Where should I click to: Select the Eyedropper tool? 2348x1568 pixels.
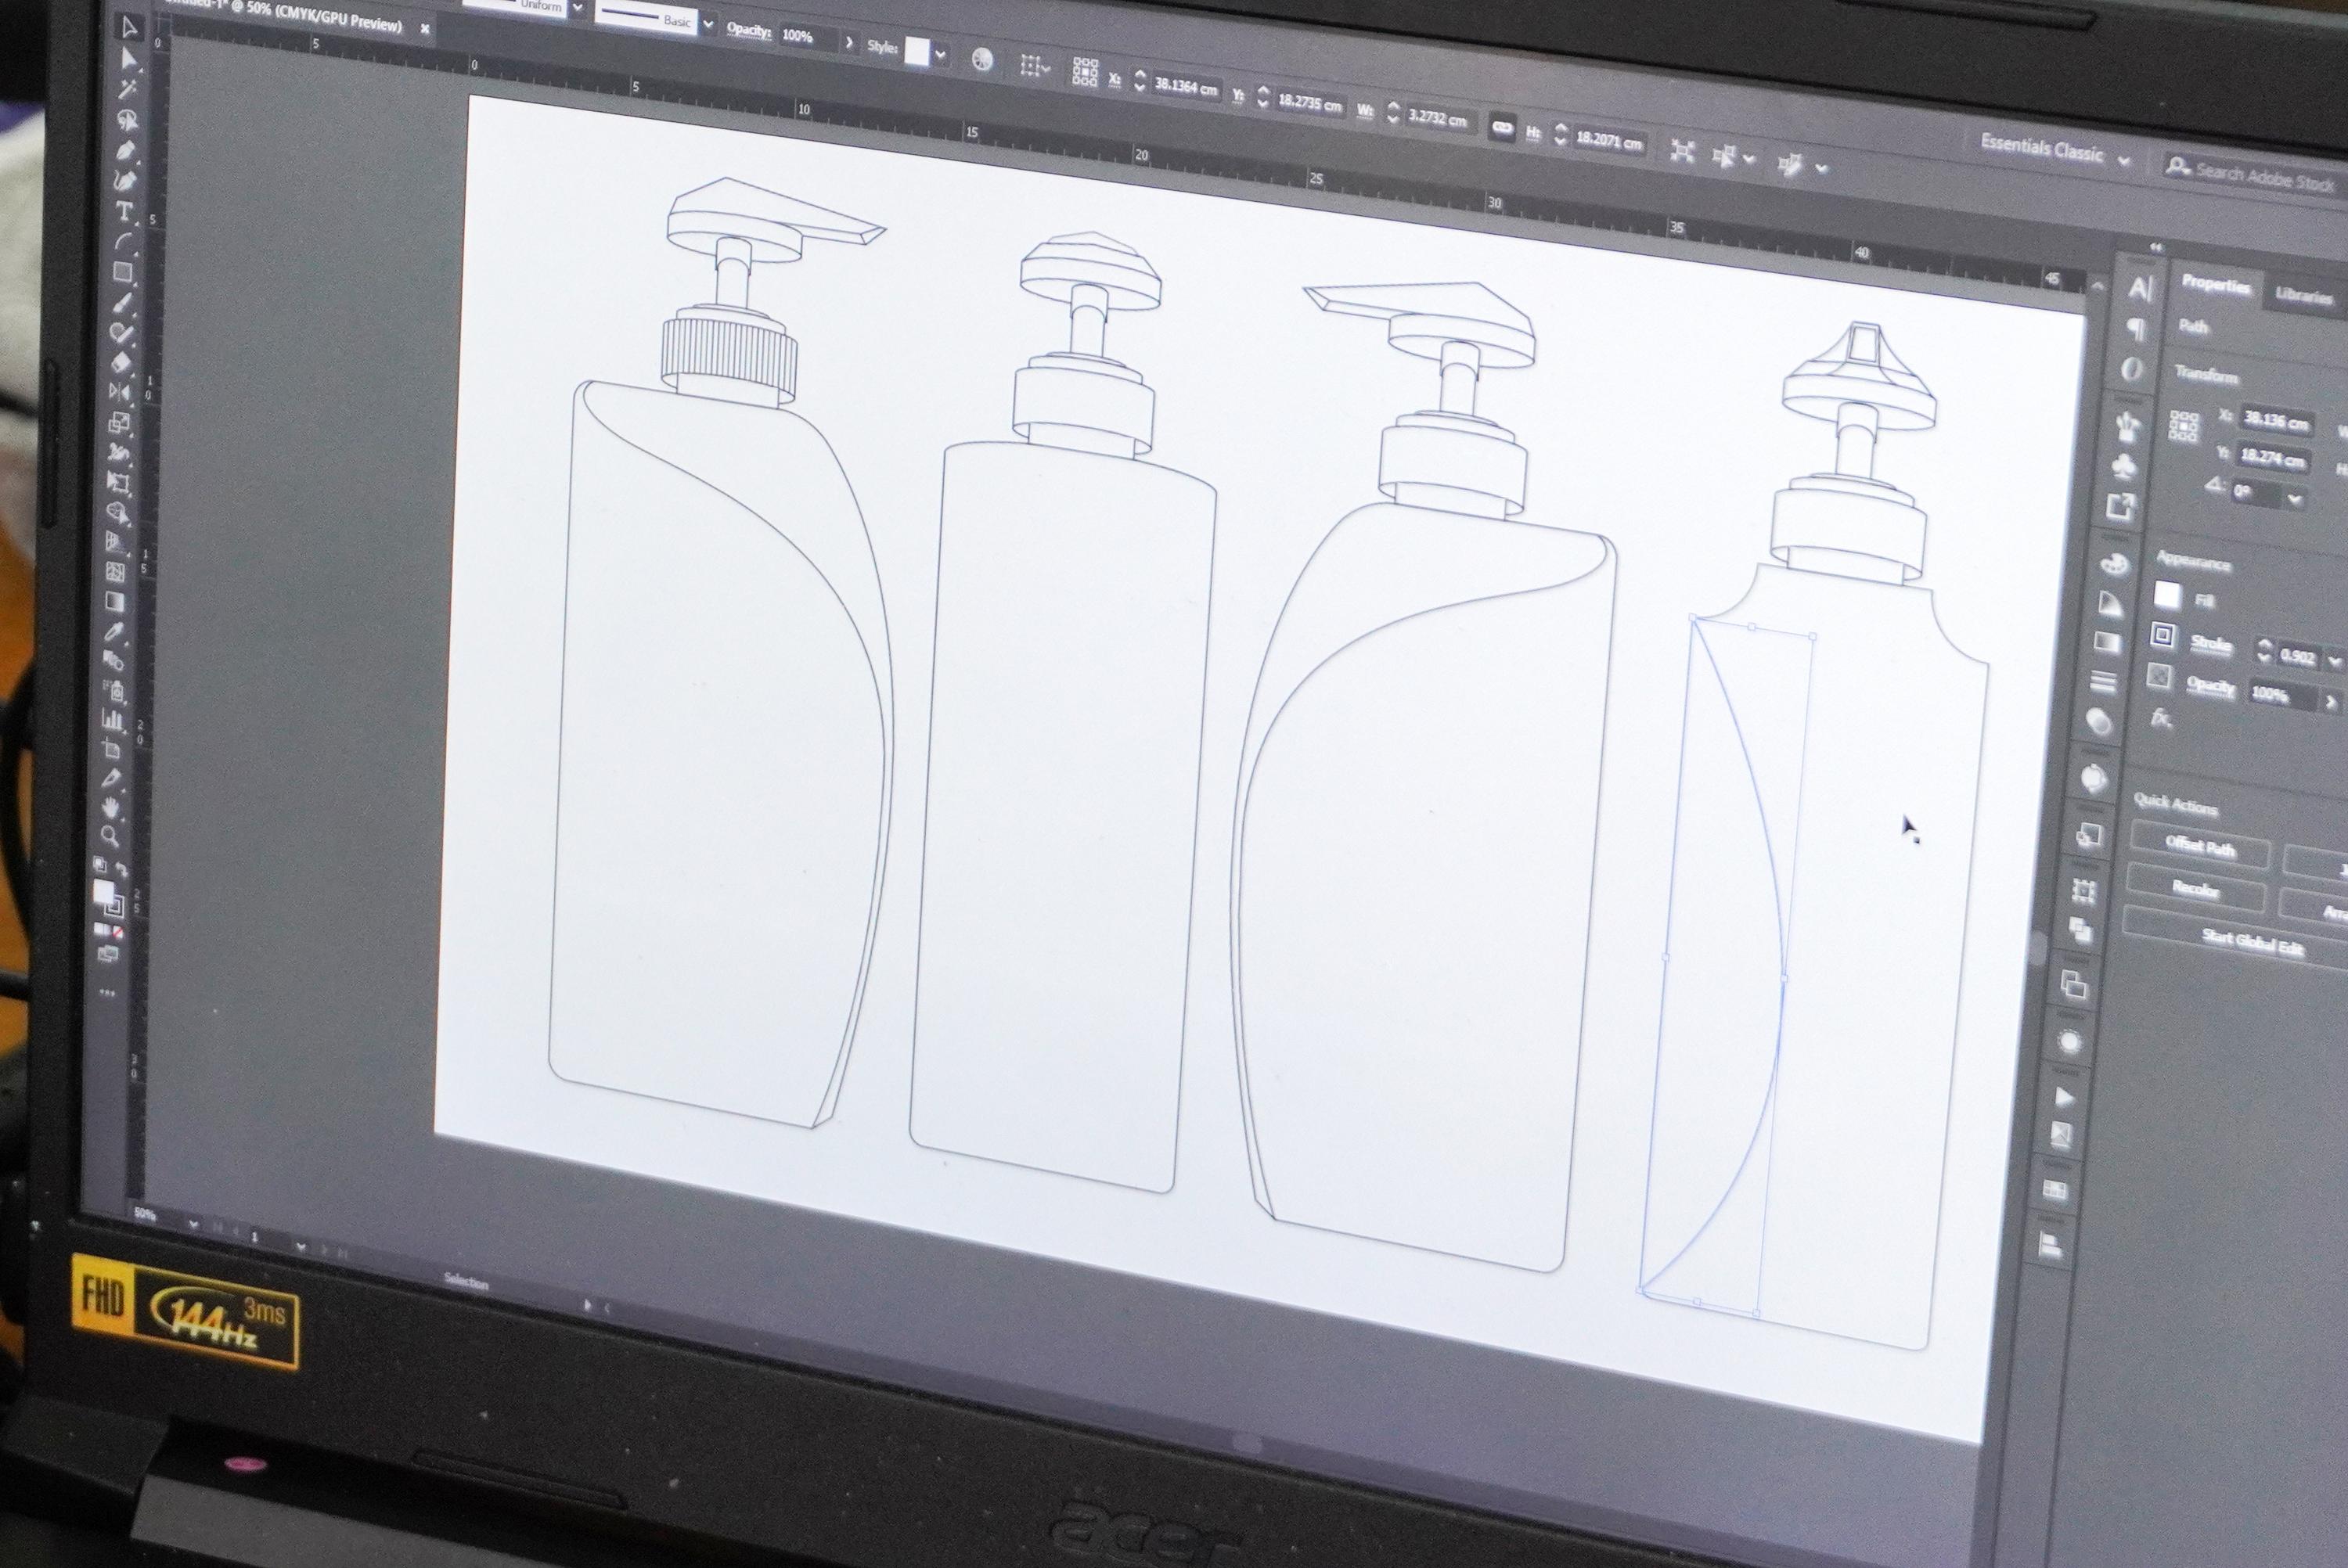[115, 631]
